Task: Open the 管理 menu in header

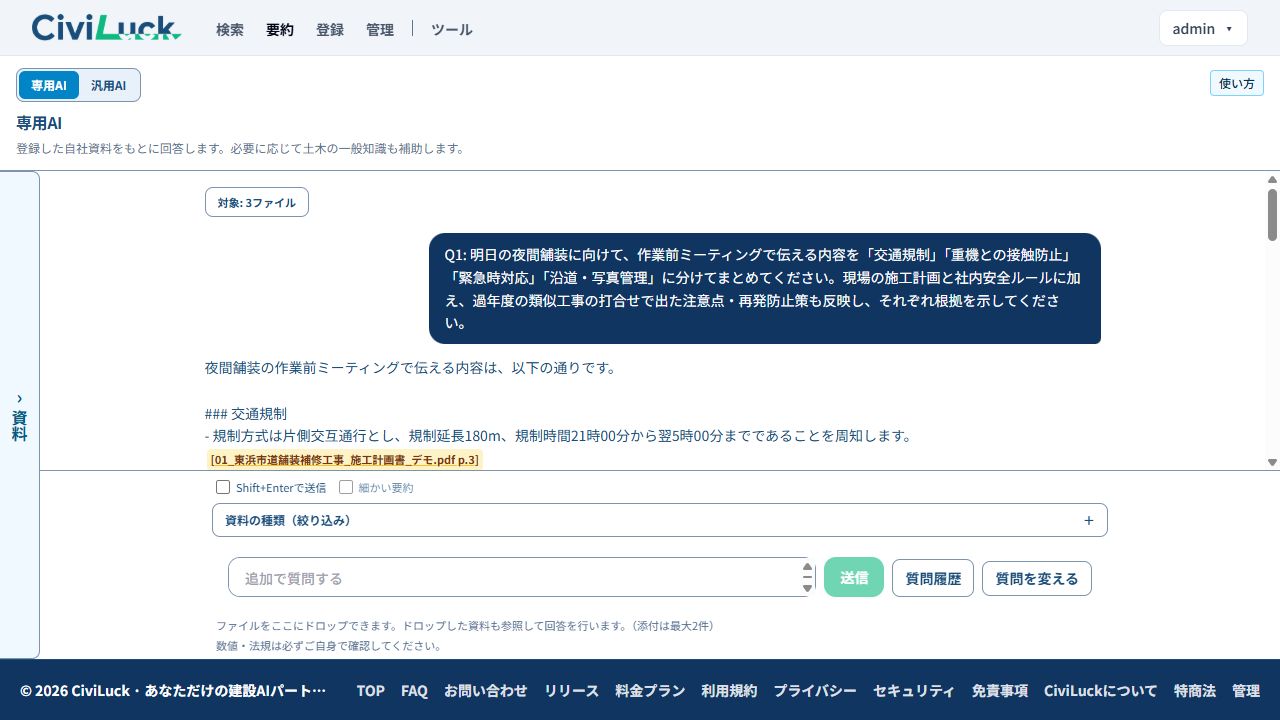Action: [380, 30]
